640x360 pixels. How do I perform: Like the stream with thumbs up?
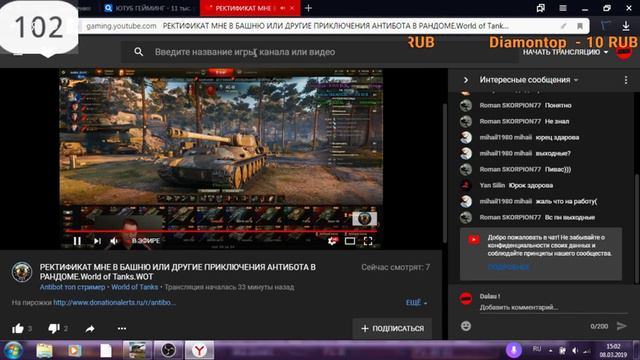click(x=18, y=328)
